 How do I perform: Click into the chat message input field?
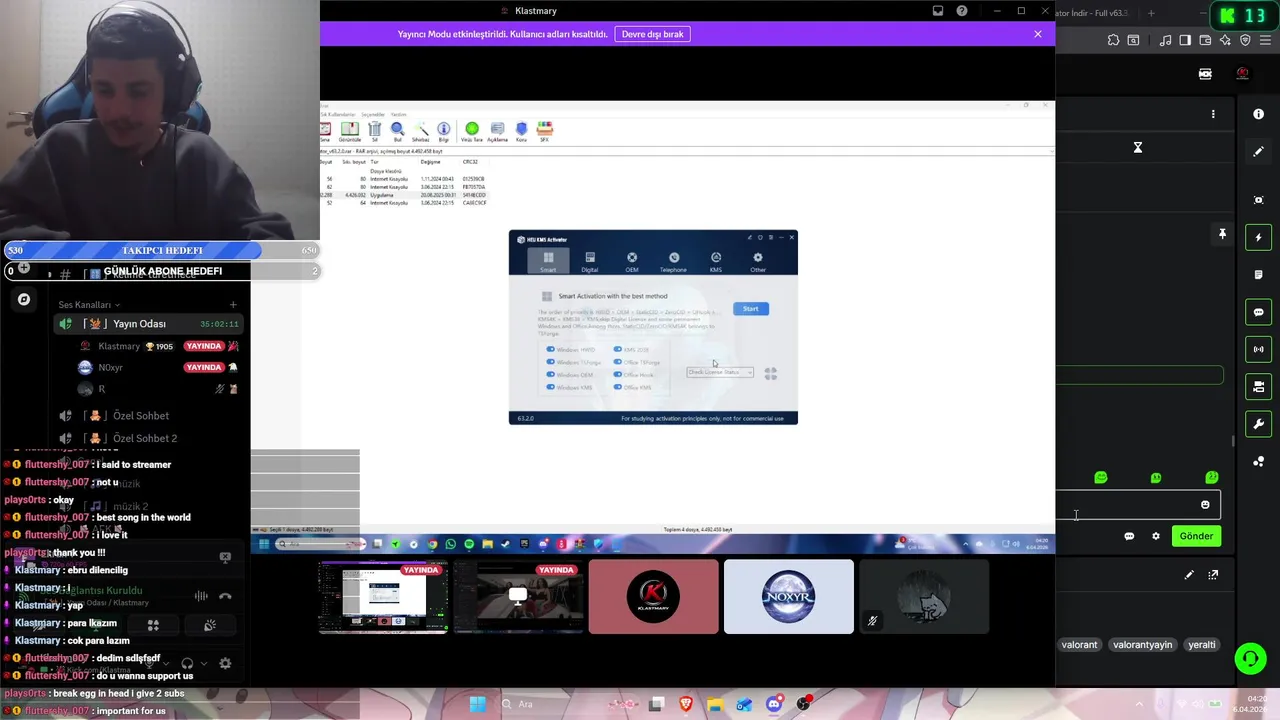coord(1138,505)
